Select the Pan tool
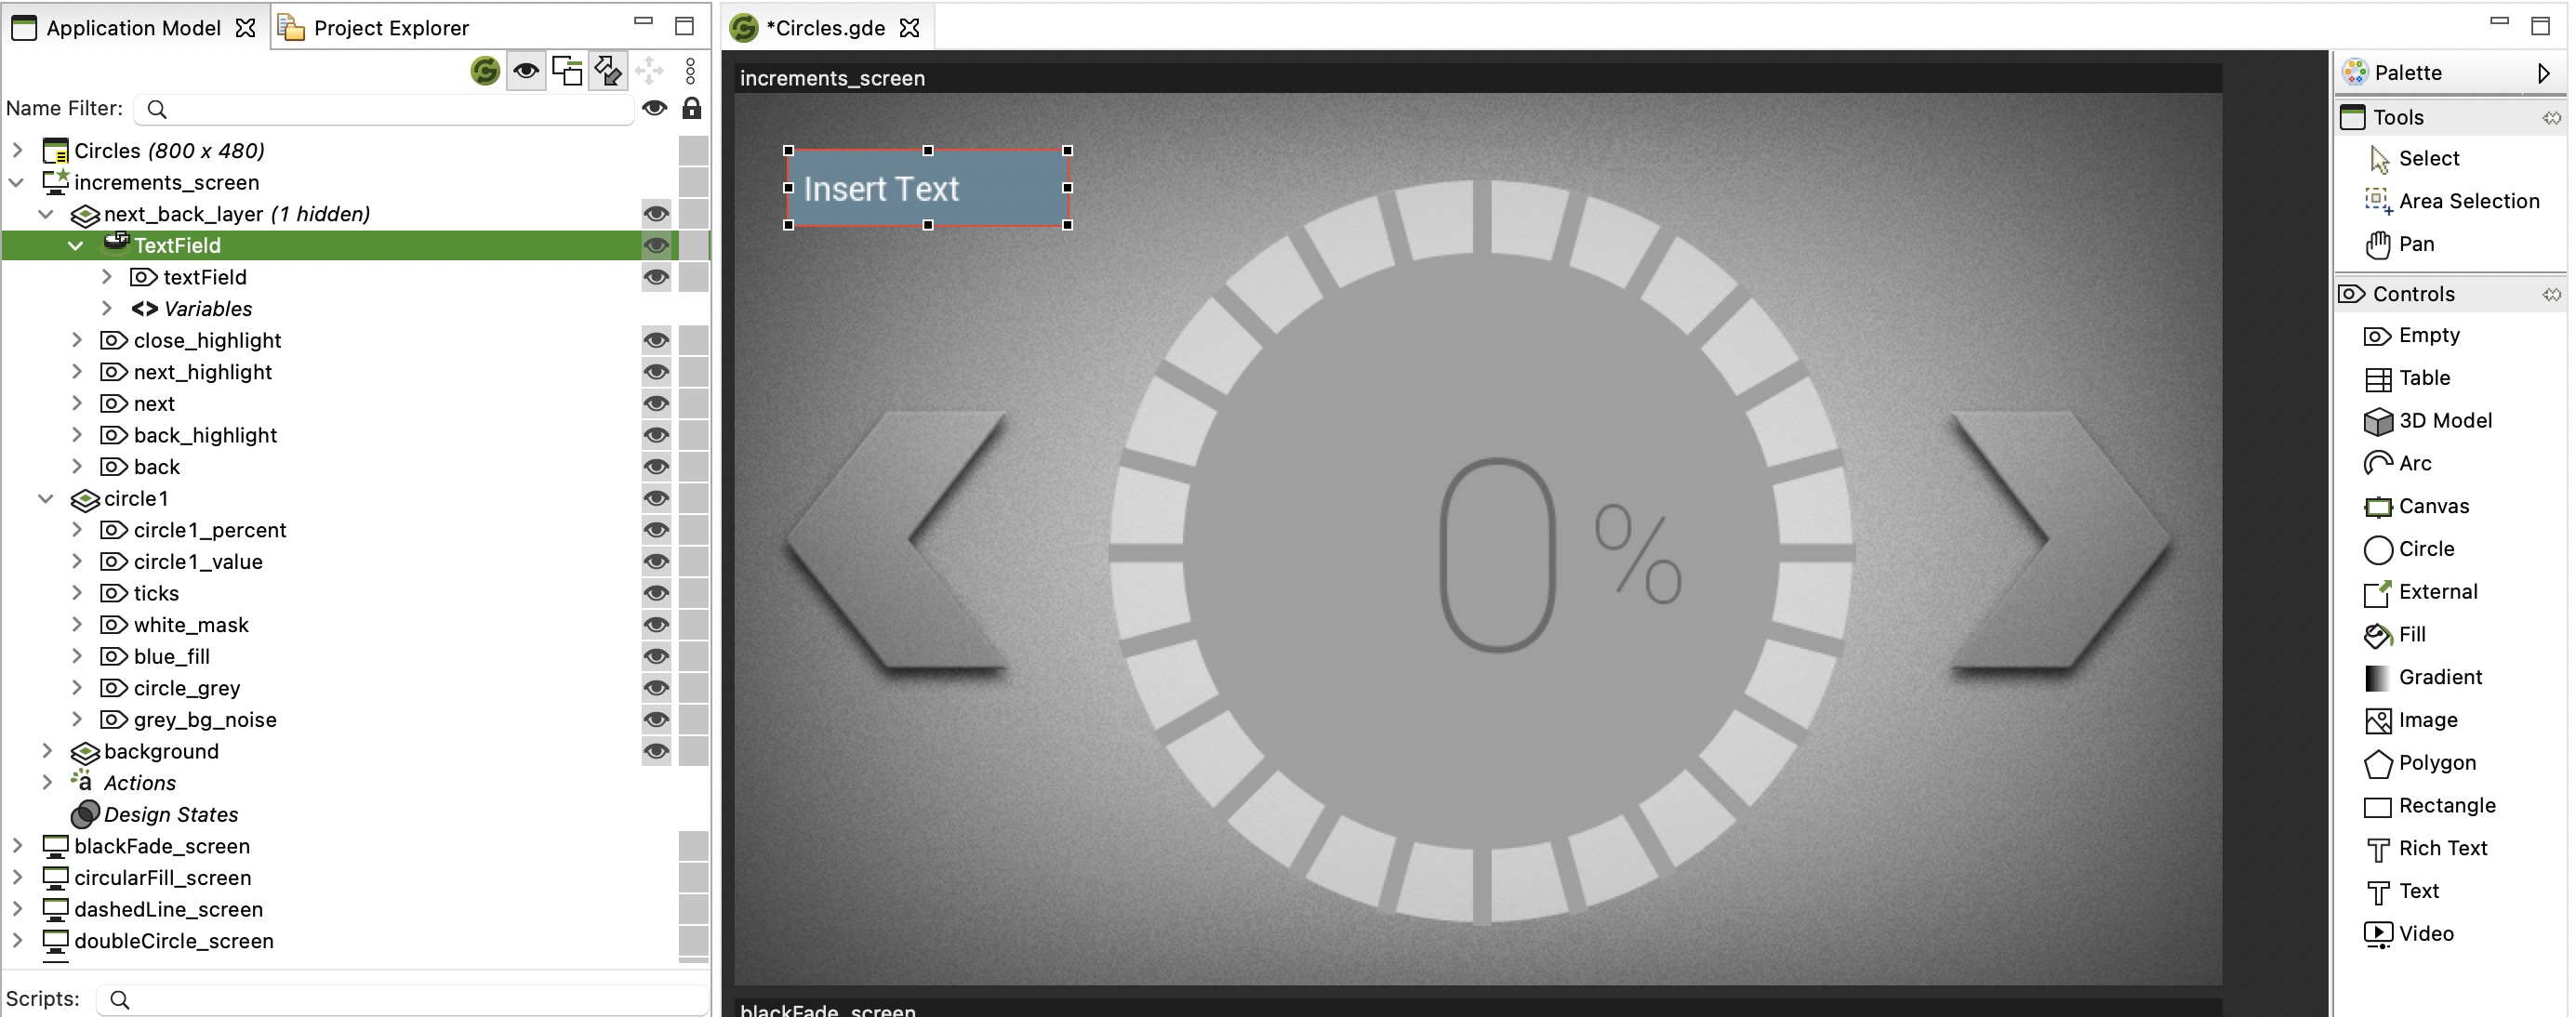The image size is (2576, 1017). 2400,244
